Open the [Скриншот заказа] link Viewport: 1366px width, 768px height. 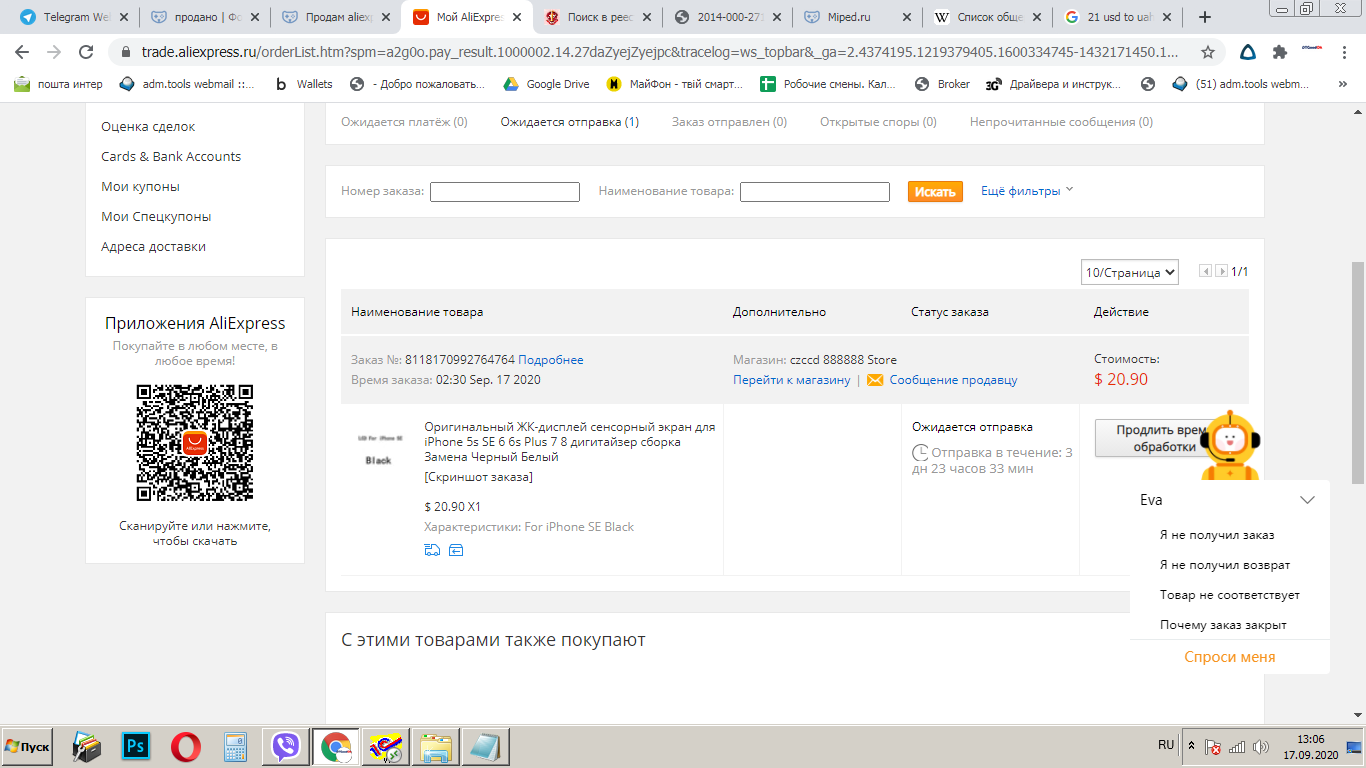[x=479, y=477]
